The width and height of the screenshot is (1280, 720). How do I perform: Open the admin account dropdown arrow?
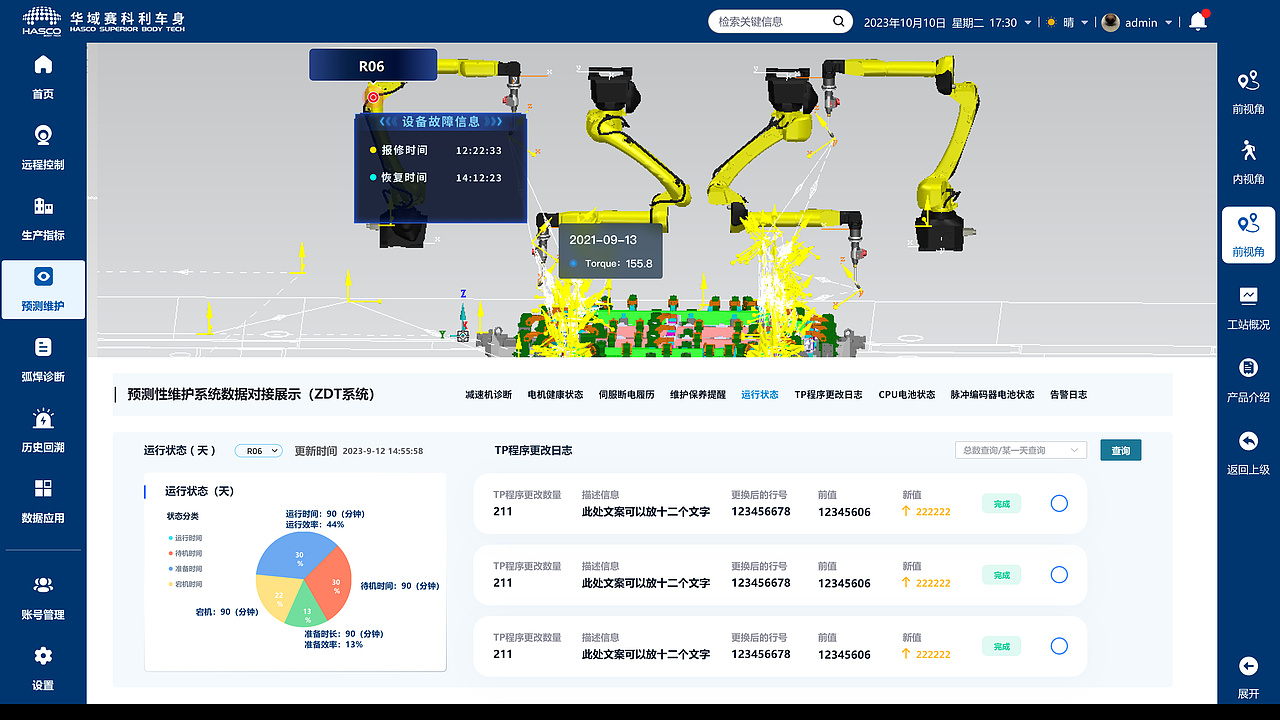(x=1168, y=23)
